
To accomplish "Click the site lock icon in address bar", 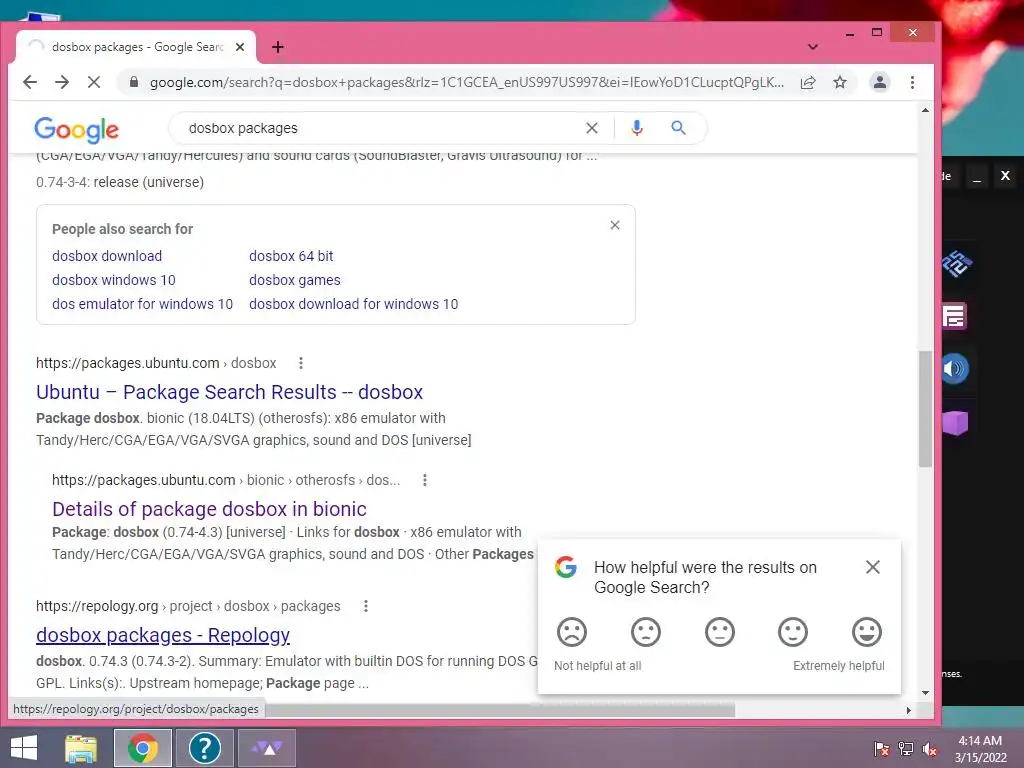I will coord(134,82).
